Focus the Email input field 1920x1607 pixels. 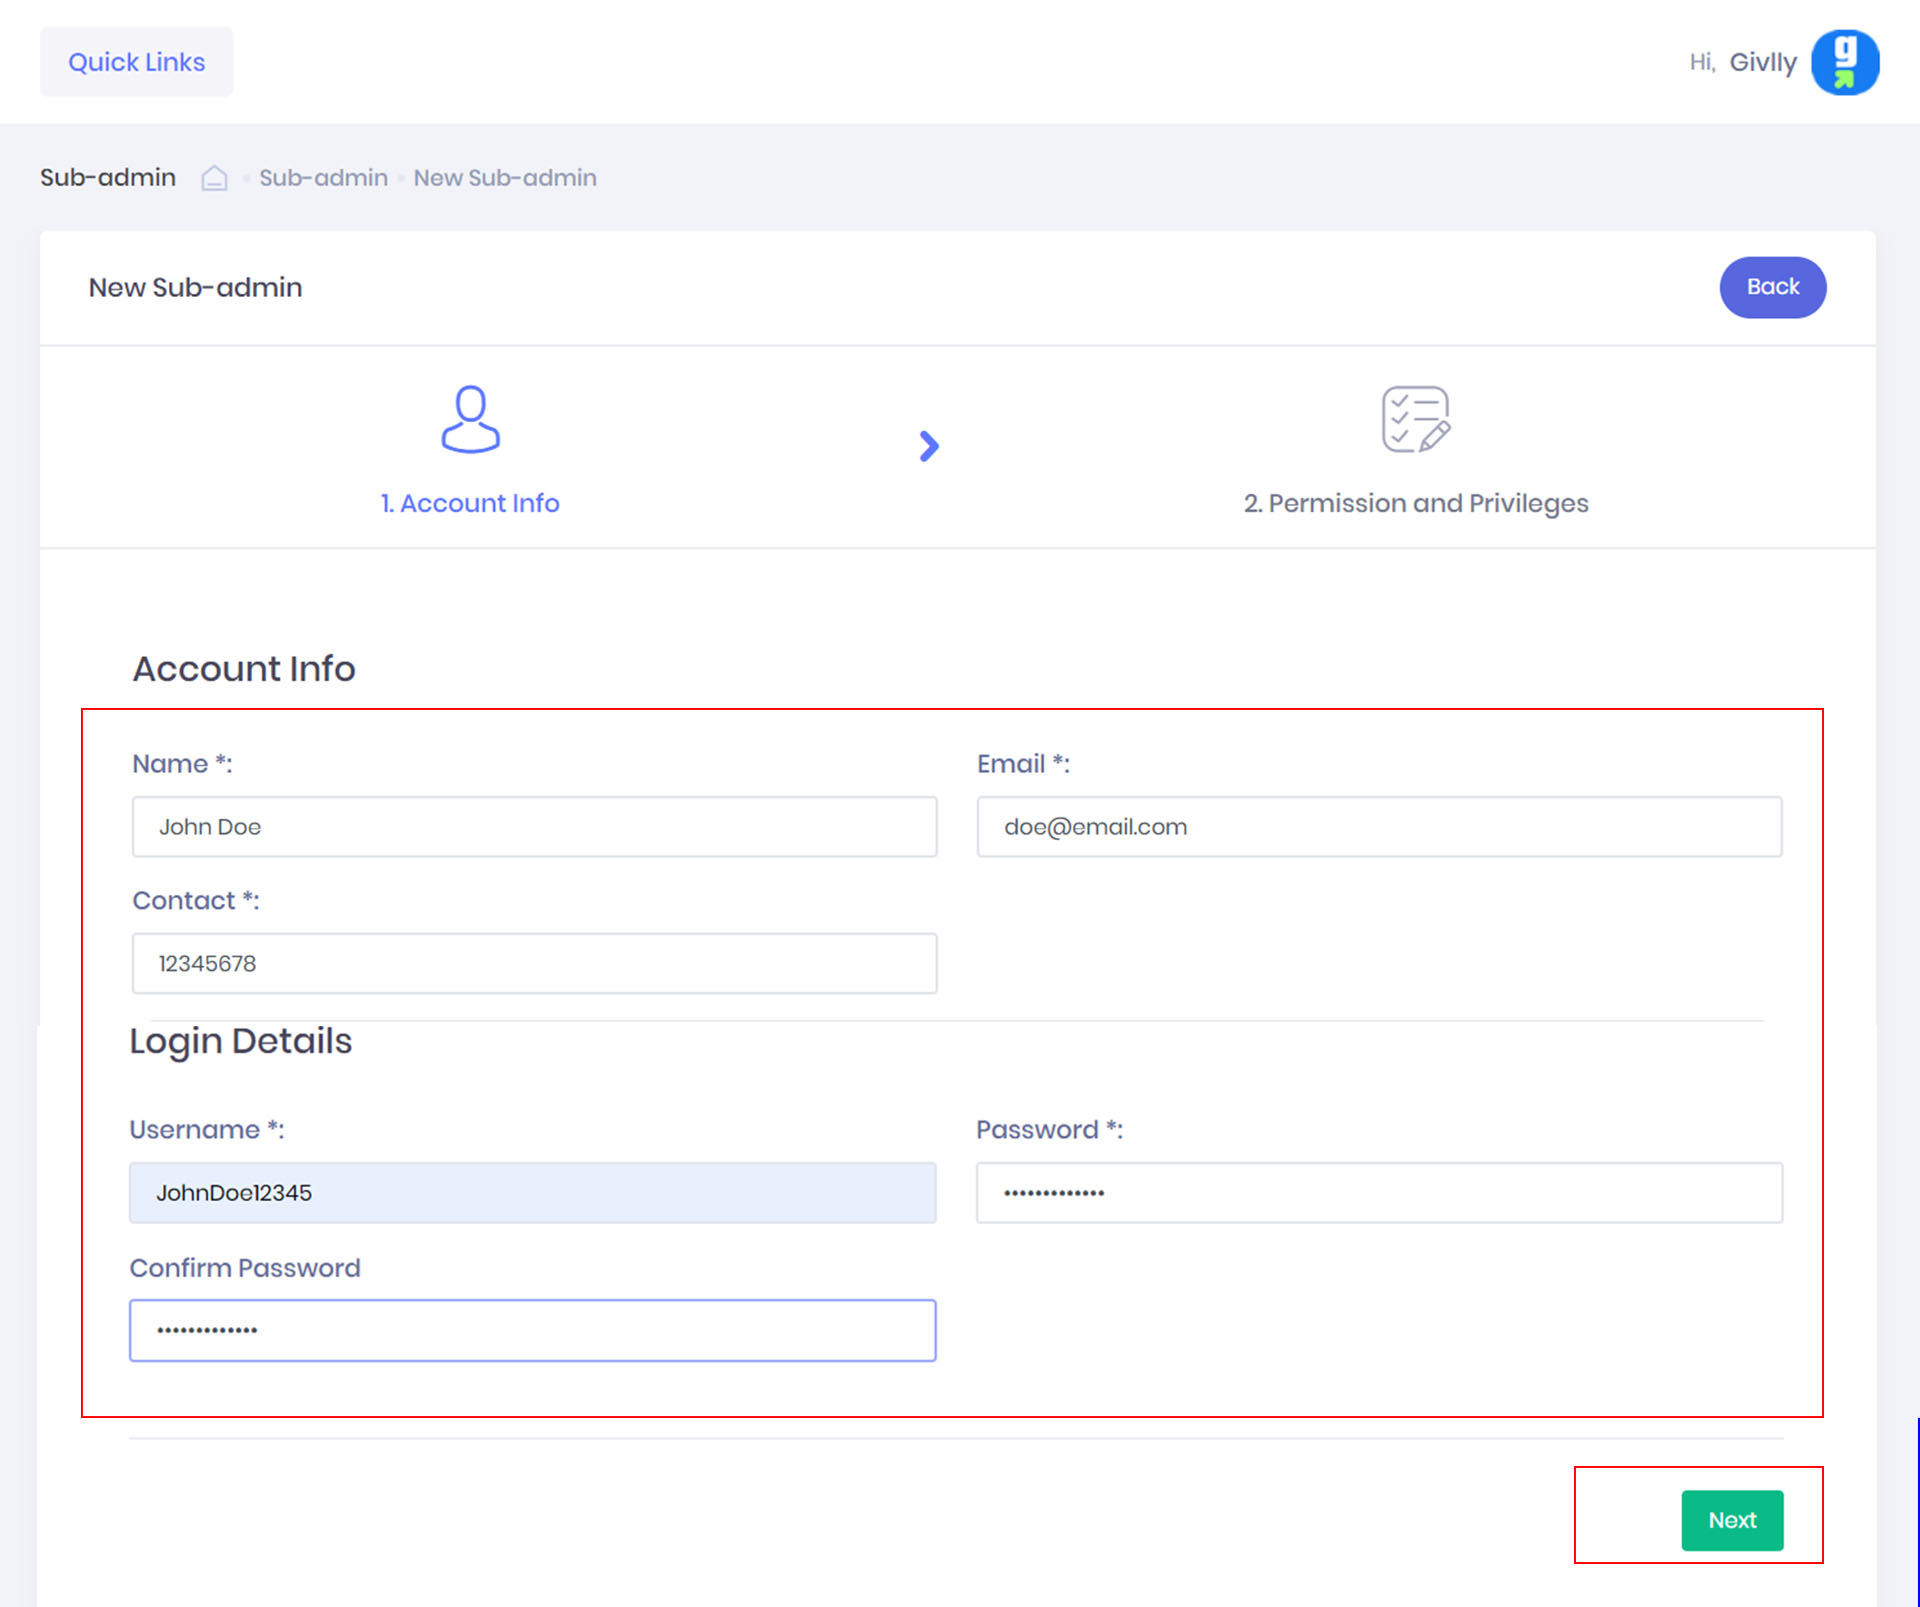[x=1379, y=827]
